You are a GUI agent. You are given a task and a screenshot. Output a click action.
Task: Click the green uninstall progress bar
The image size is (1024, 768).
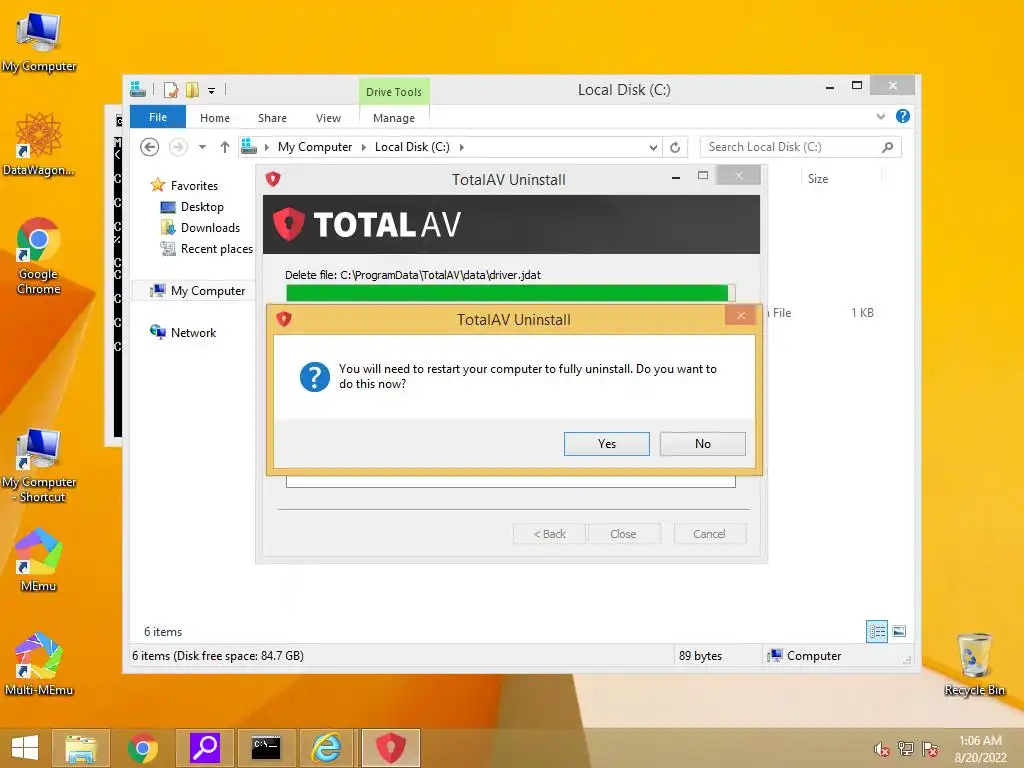(x=510, y=293)
